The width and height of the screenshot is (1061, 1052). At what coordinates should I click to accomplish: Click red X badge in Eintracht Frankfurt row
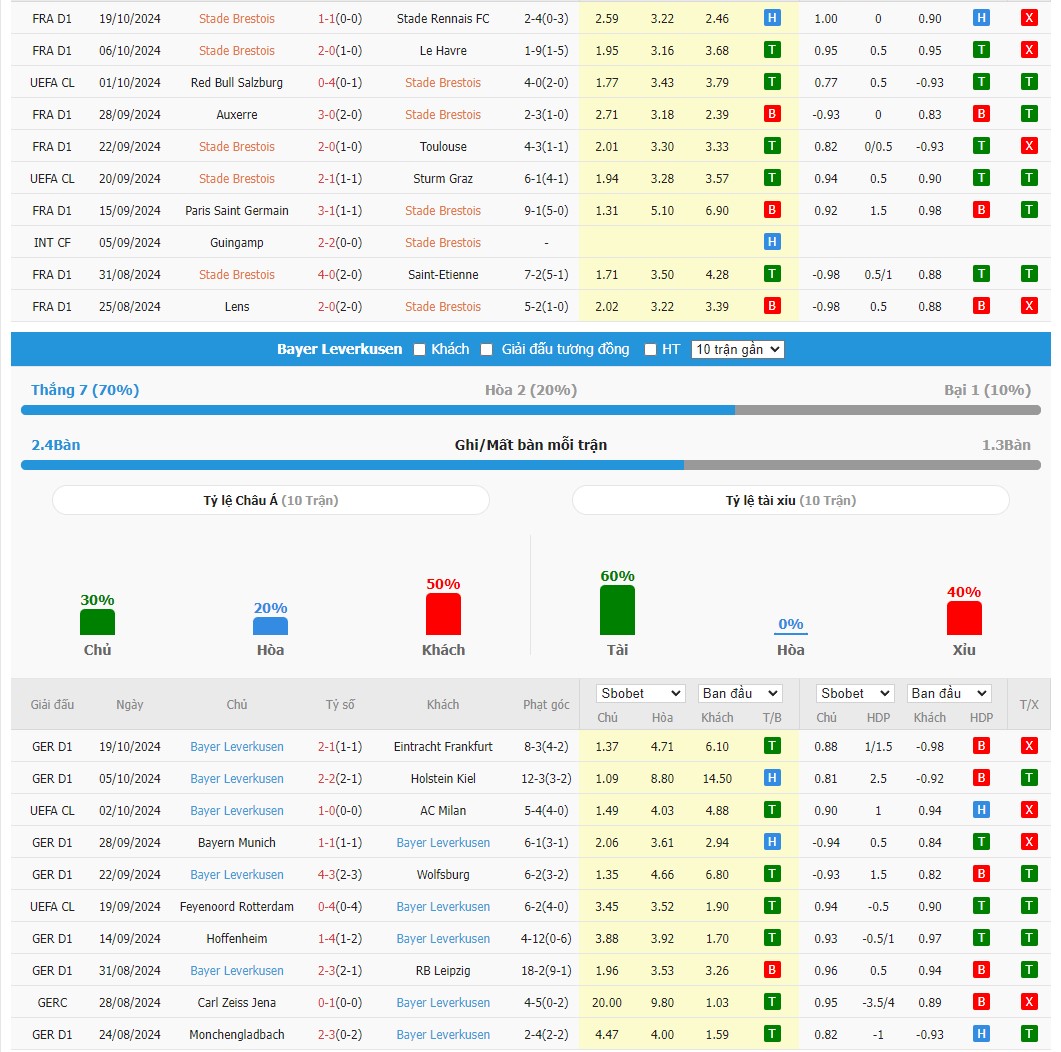click(1029, 746)
